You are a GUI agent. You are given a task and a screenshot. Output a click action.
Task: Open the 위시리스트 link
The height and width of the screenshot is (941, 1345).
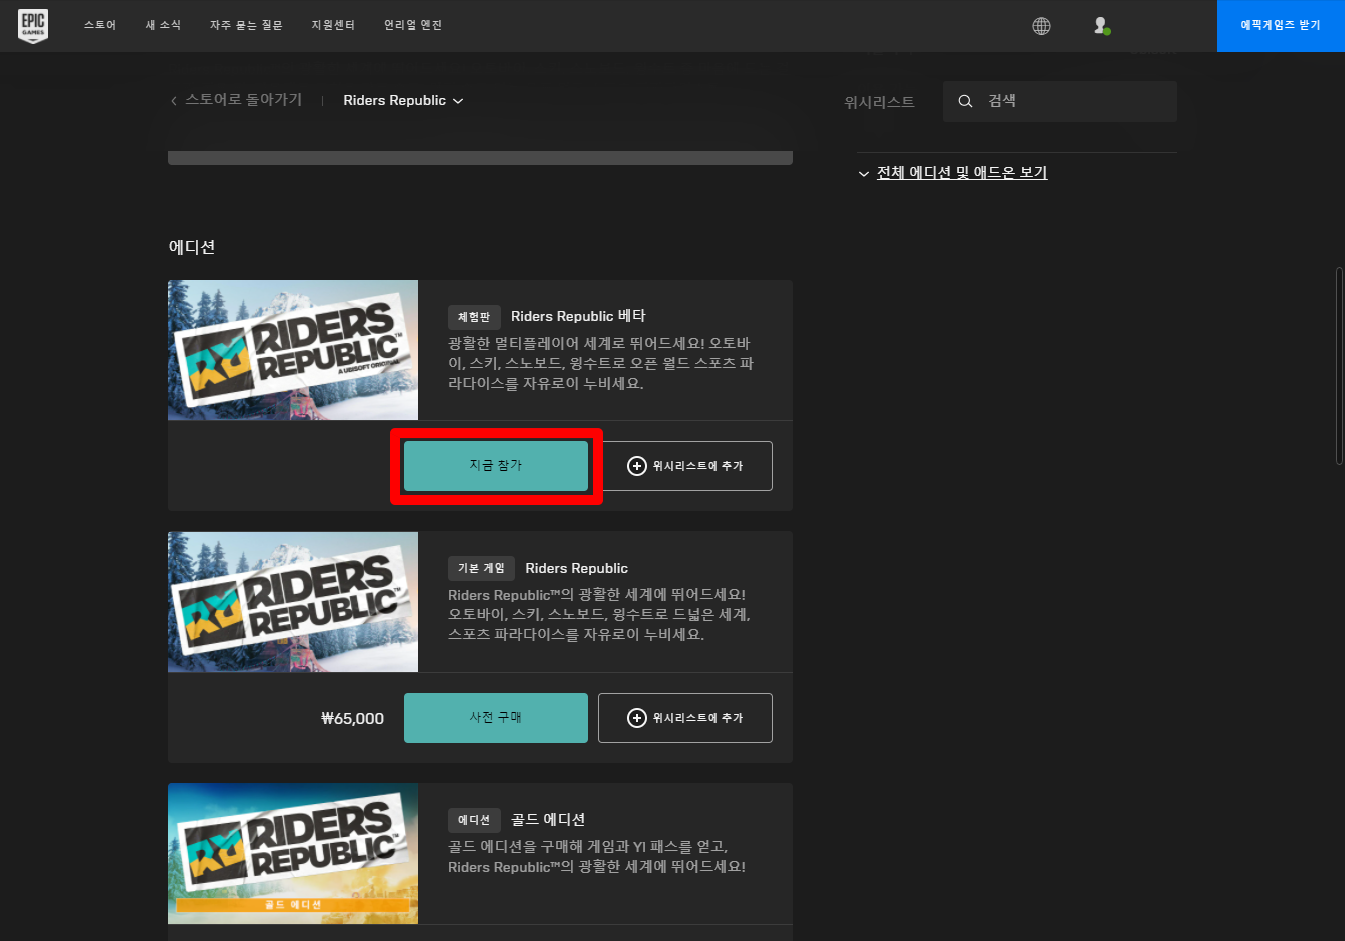pyautogui.click(x=879, y=102)
